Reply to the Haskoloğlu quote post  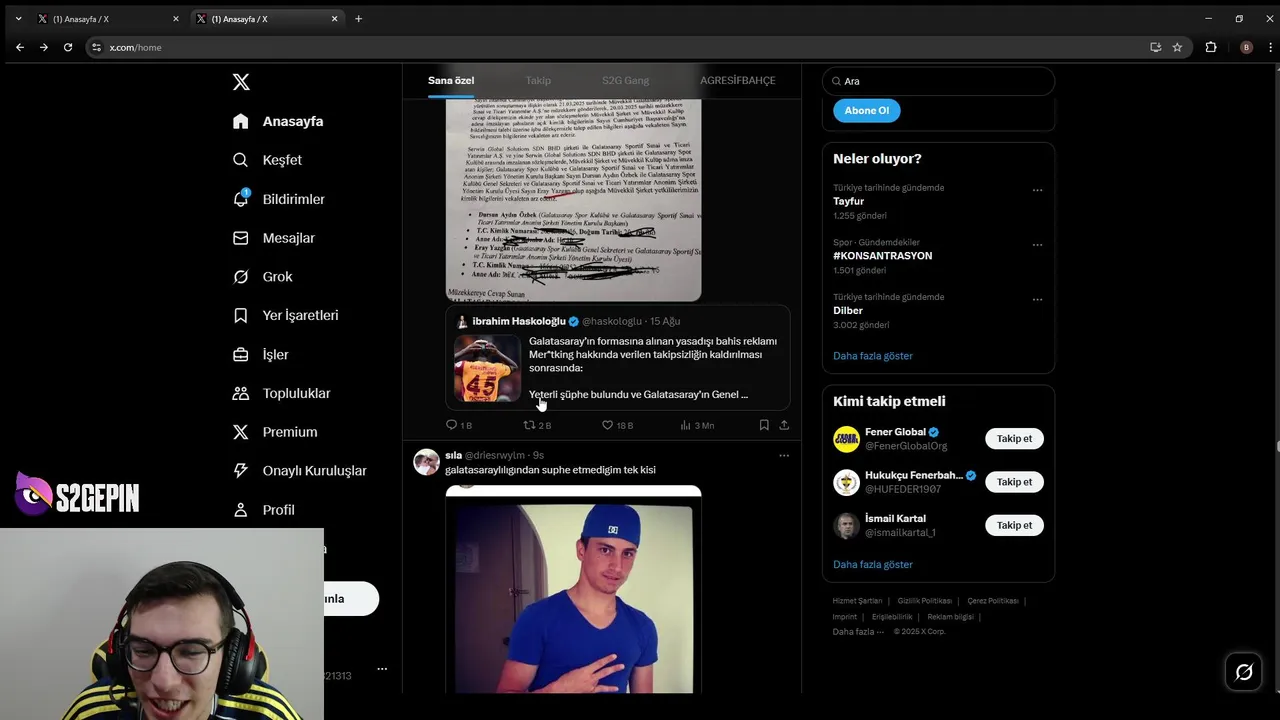tap(458, 425)
